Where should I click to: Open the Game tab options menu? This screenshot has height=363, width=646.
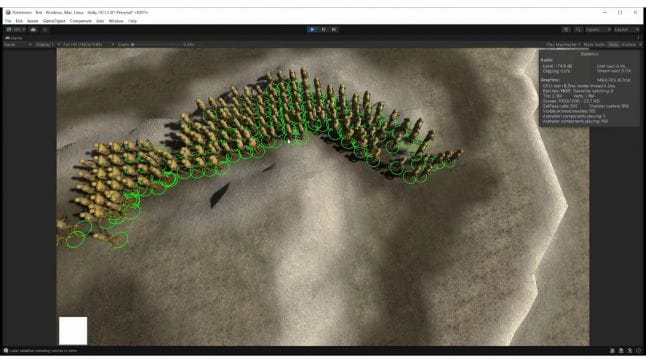pyautogui.click(x=639, y=38)
